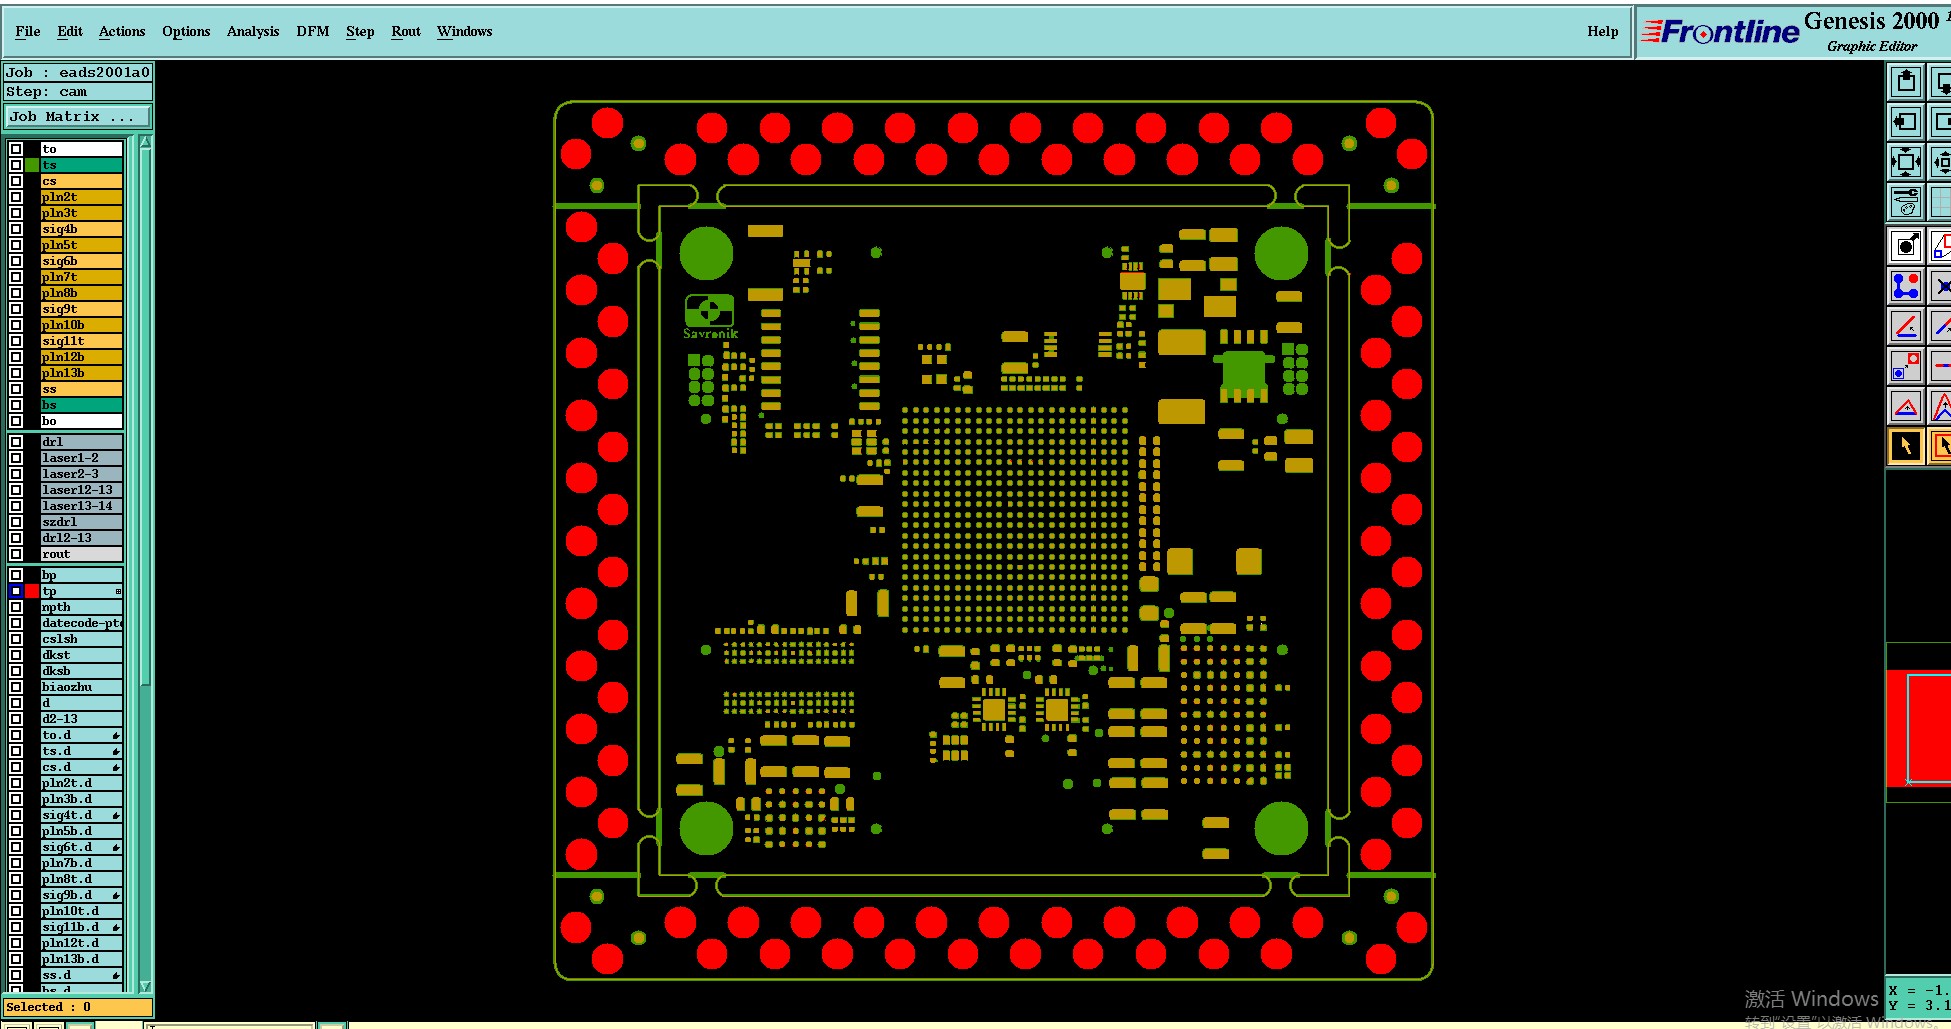Open the Help menu
Viewport: 1951px width, 1029px height.
(x=1602, y=31)
